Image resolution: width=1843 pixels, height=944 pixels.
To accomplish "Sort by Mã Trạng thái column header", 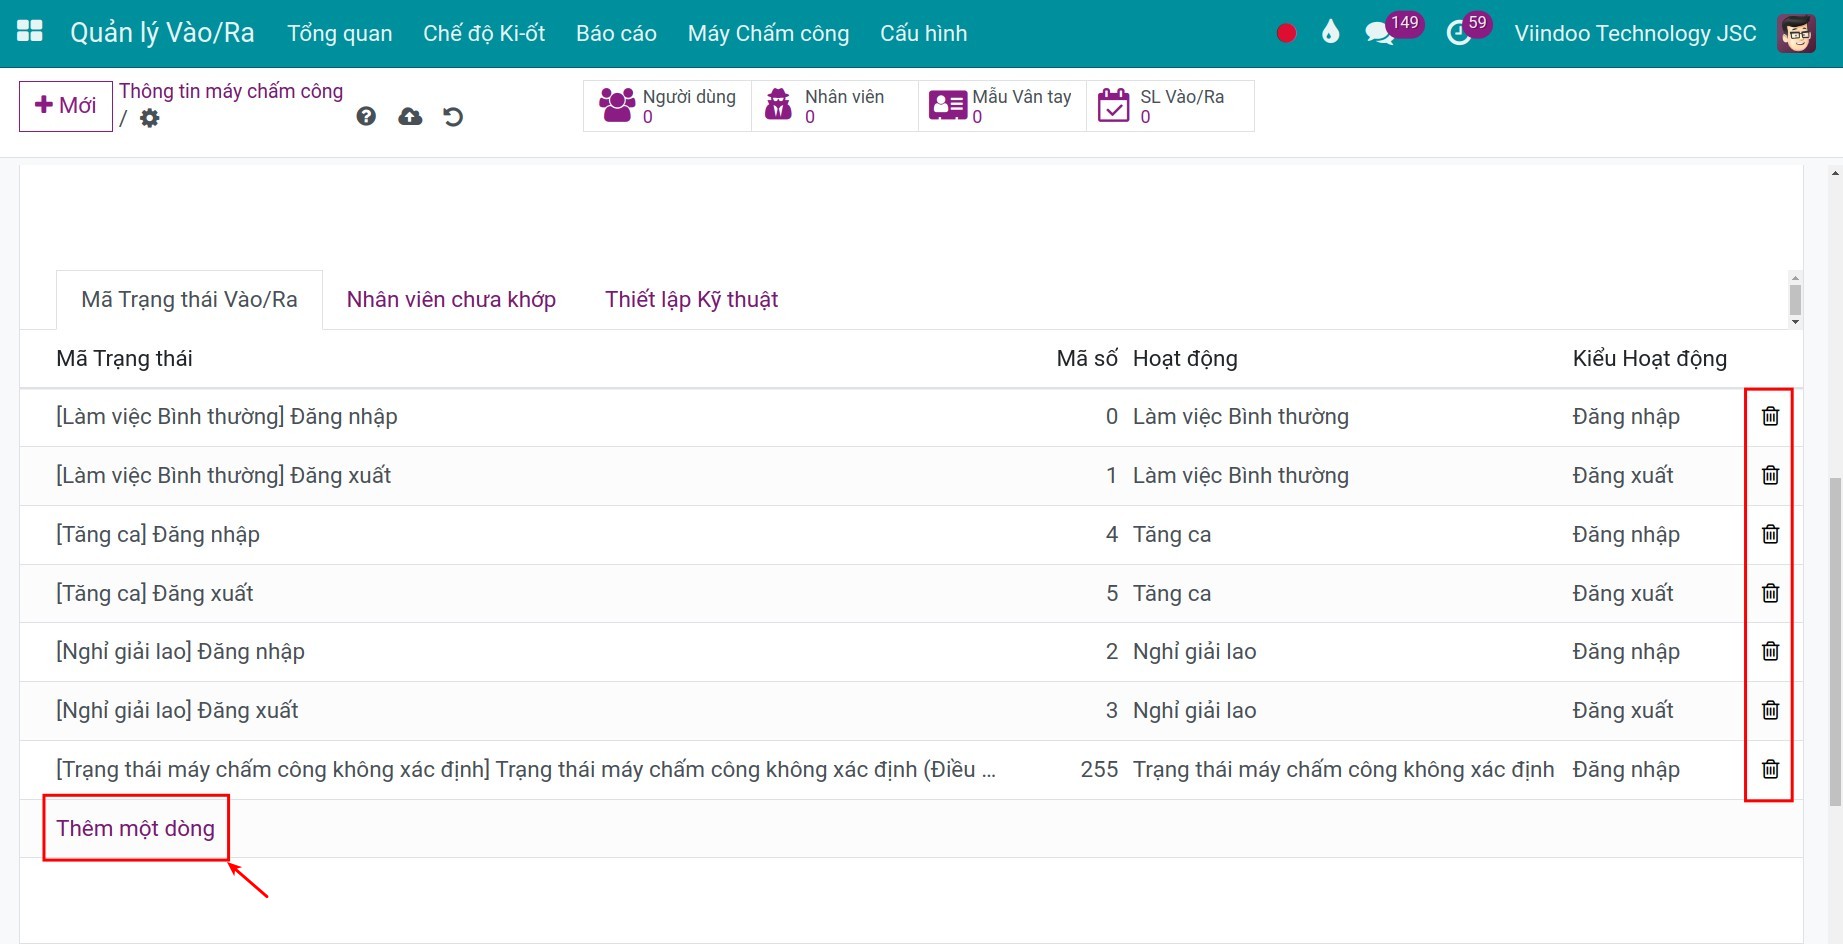I will 124,359.
